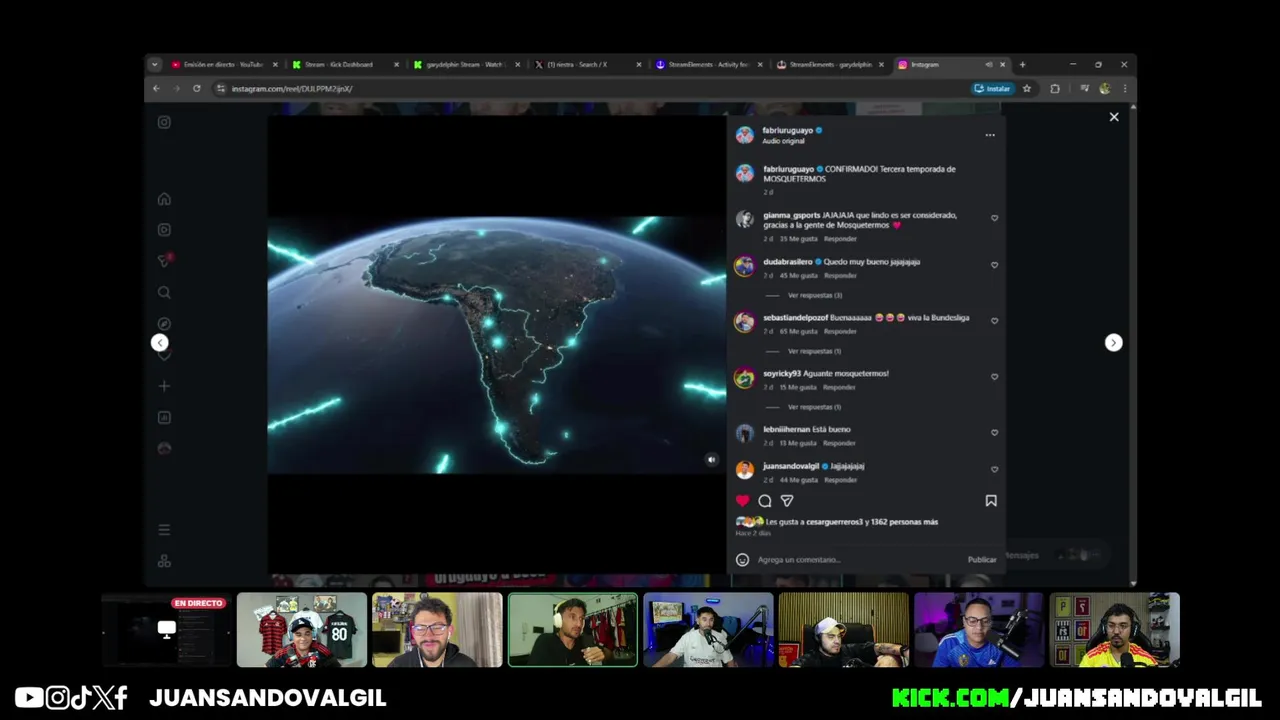Screen dimensions: 1280x720
Task: Open the browser profile avatar
Action: pos(1104,89)
